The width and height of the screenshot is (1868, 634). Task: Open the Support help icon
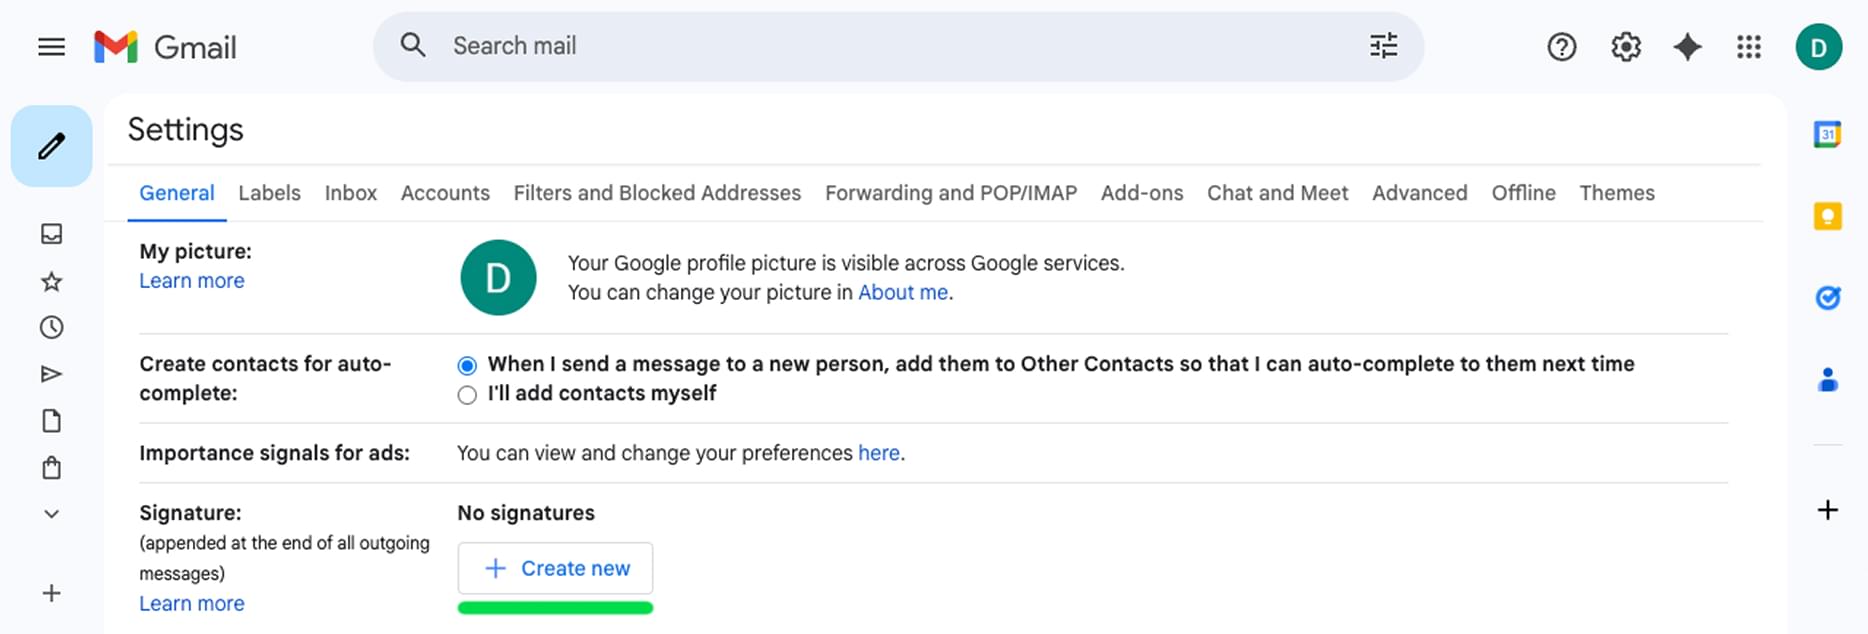tap(1561, 47)
